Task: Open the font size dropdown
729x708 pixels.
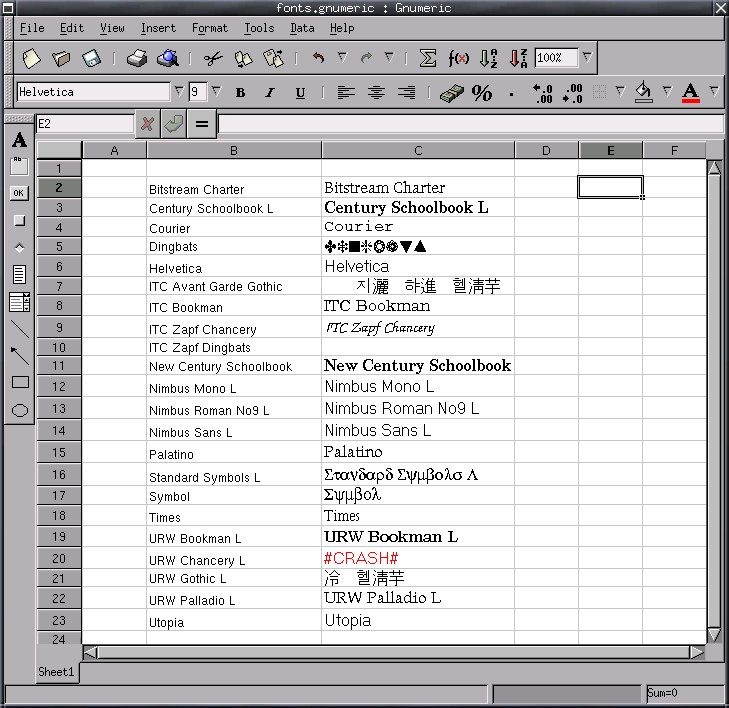Action: pos(216,91)
